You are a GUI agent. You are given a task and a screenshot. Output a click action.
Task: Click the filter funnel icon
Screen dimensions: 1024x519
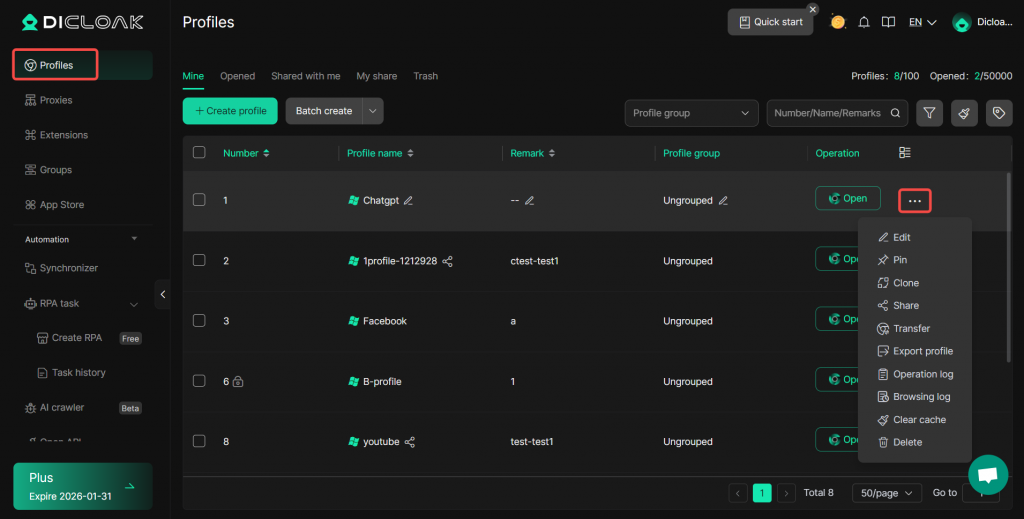coord(930,113)
